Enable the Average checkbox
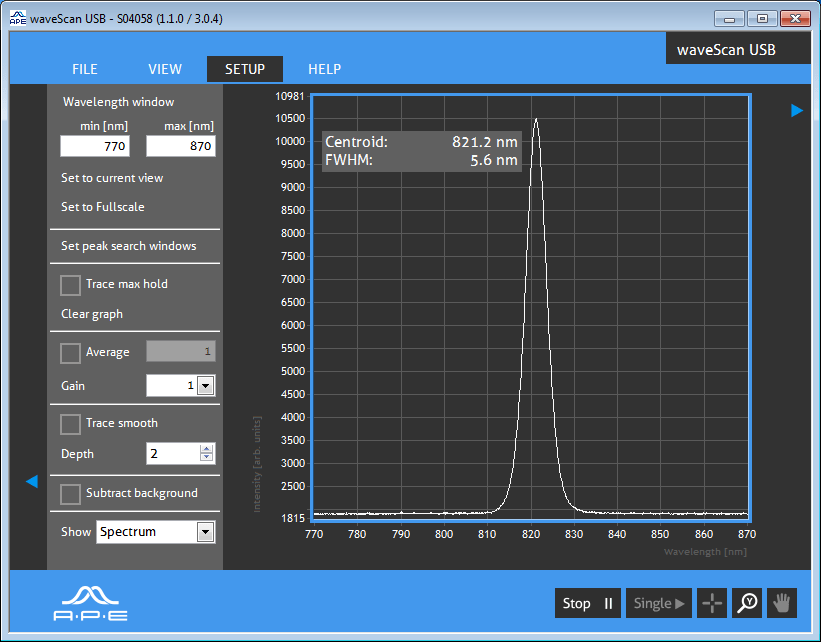821x642 pixels. coord(70,352)
